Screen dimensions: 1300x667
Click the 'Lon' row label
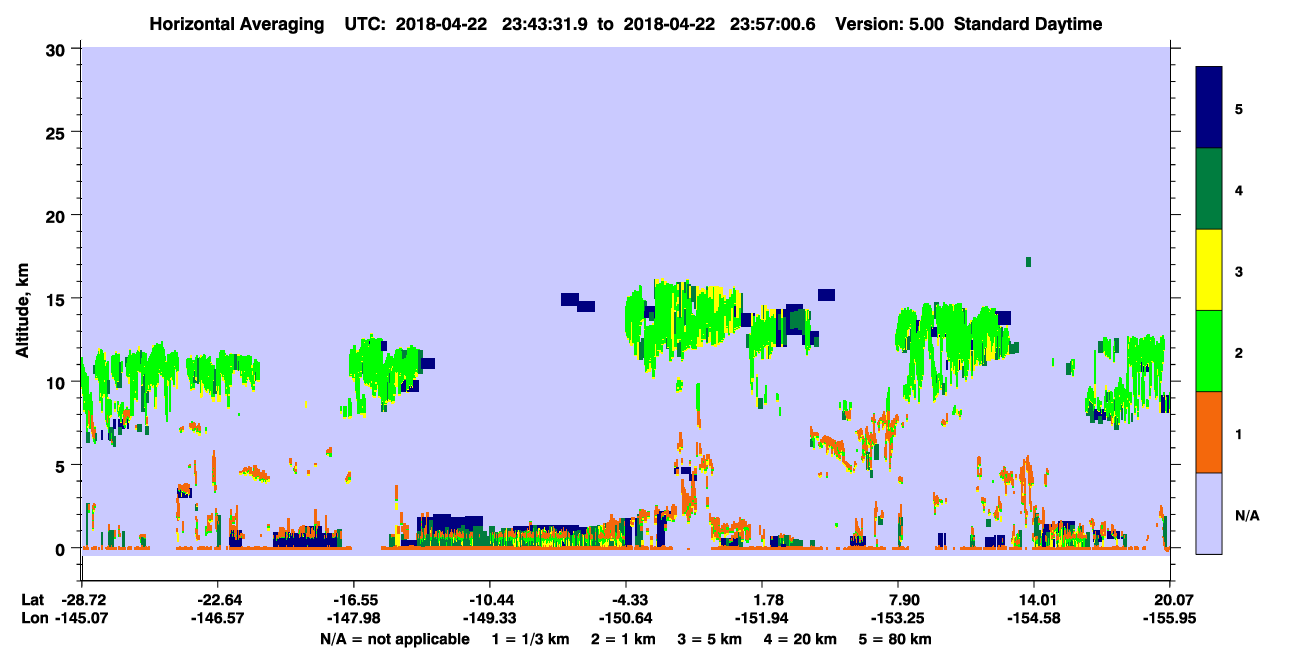(33, 619)
